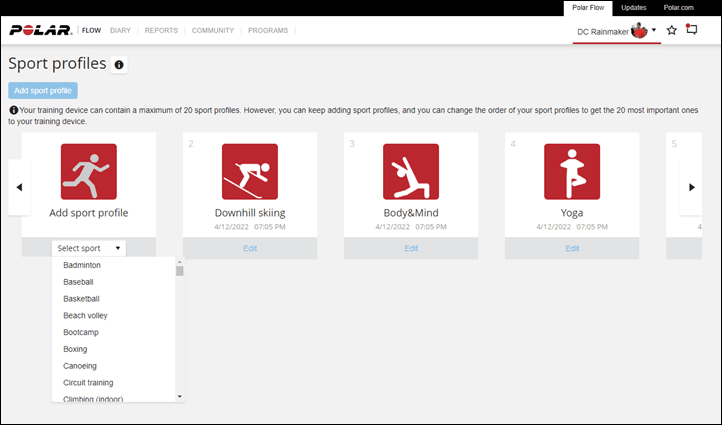Image resolution: width=722 pixels, height=425 pixels.
Task: Click the Body&Mind card title
Action: (x=411, y=213)
